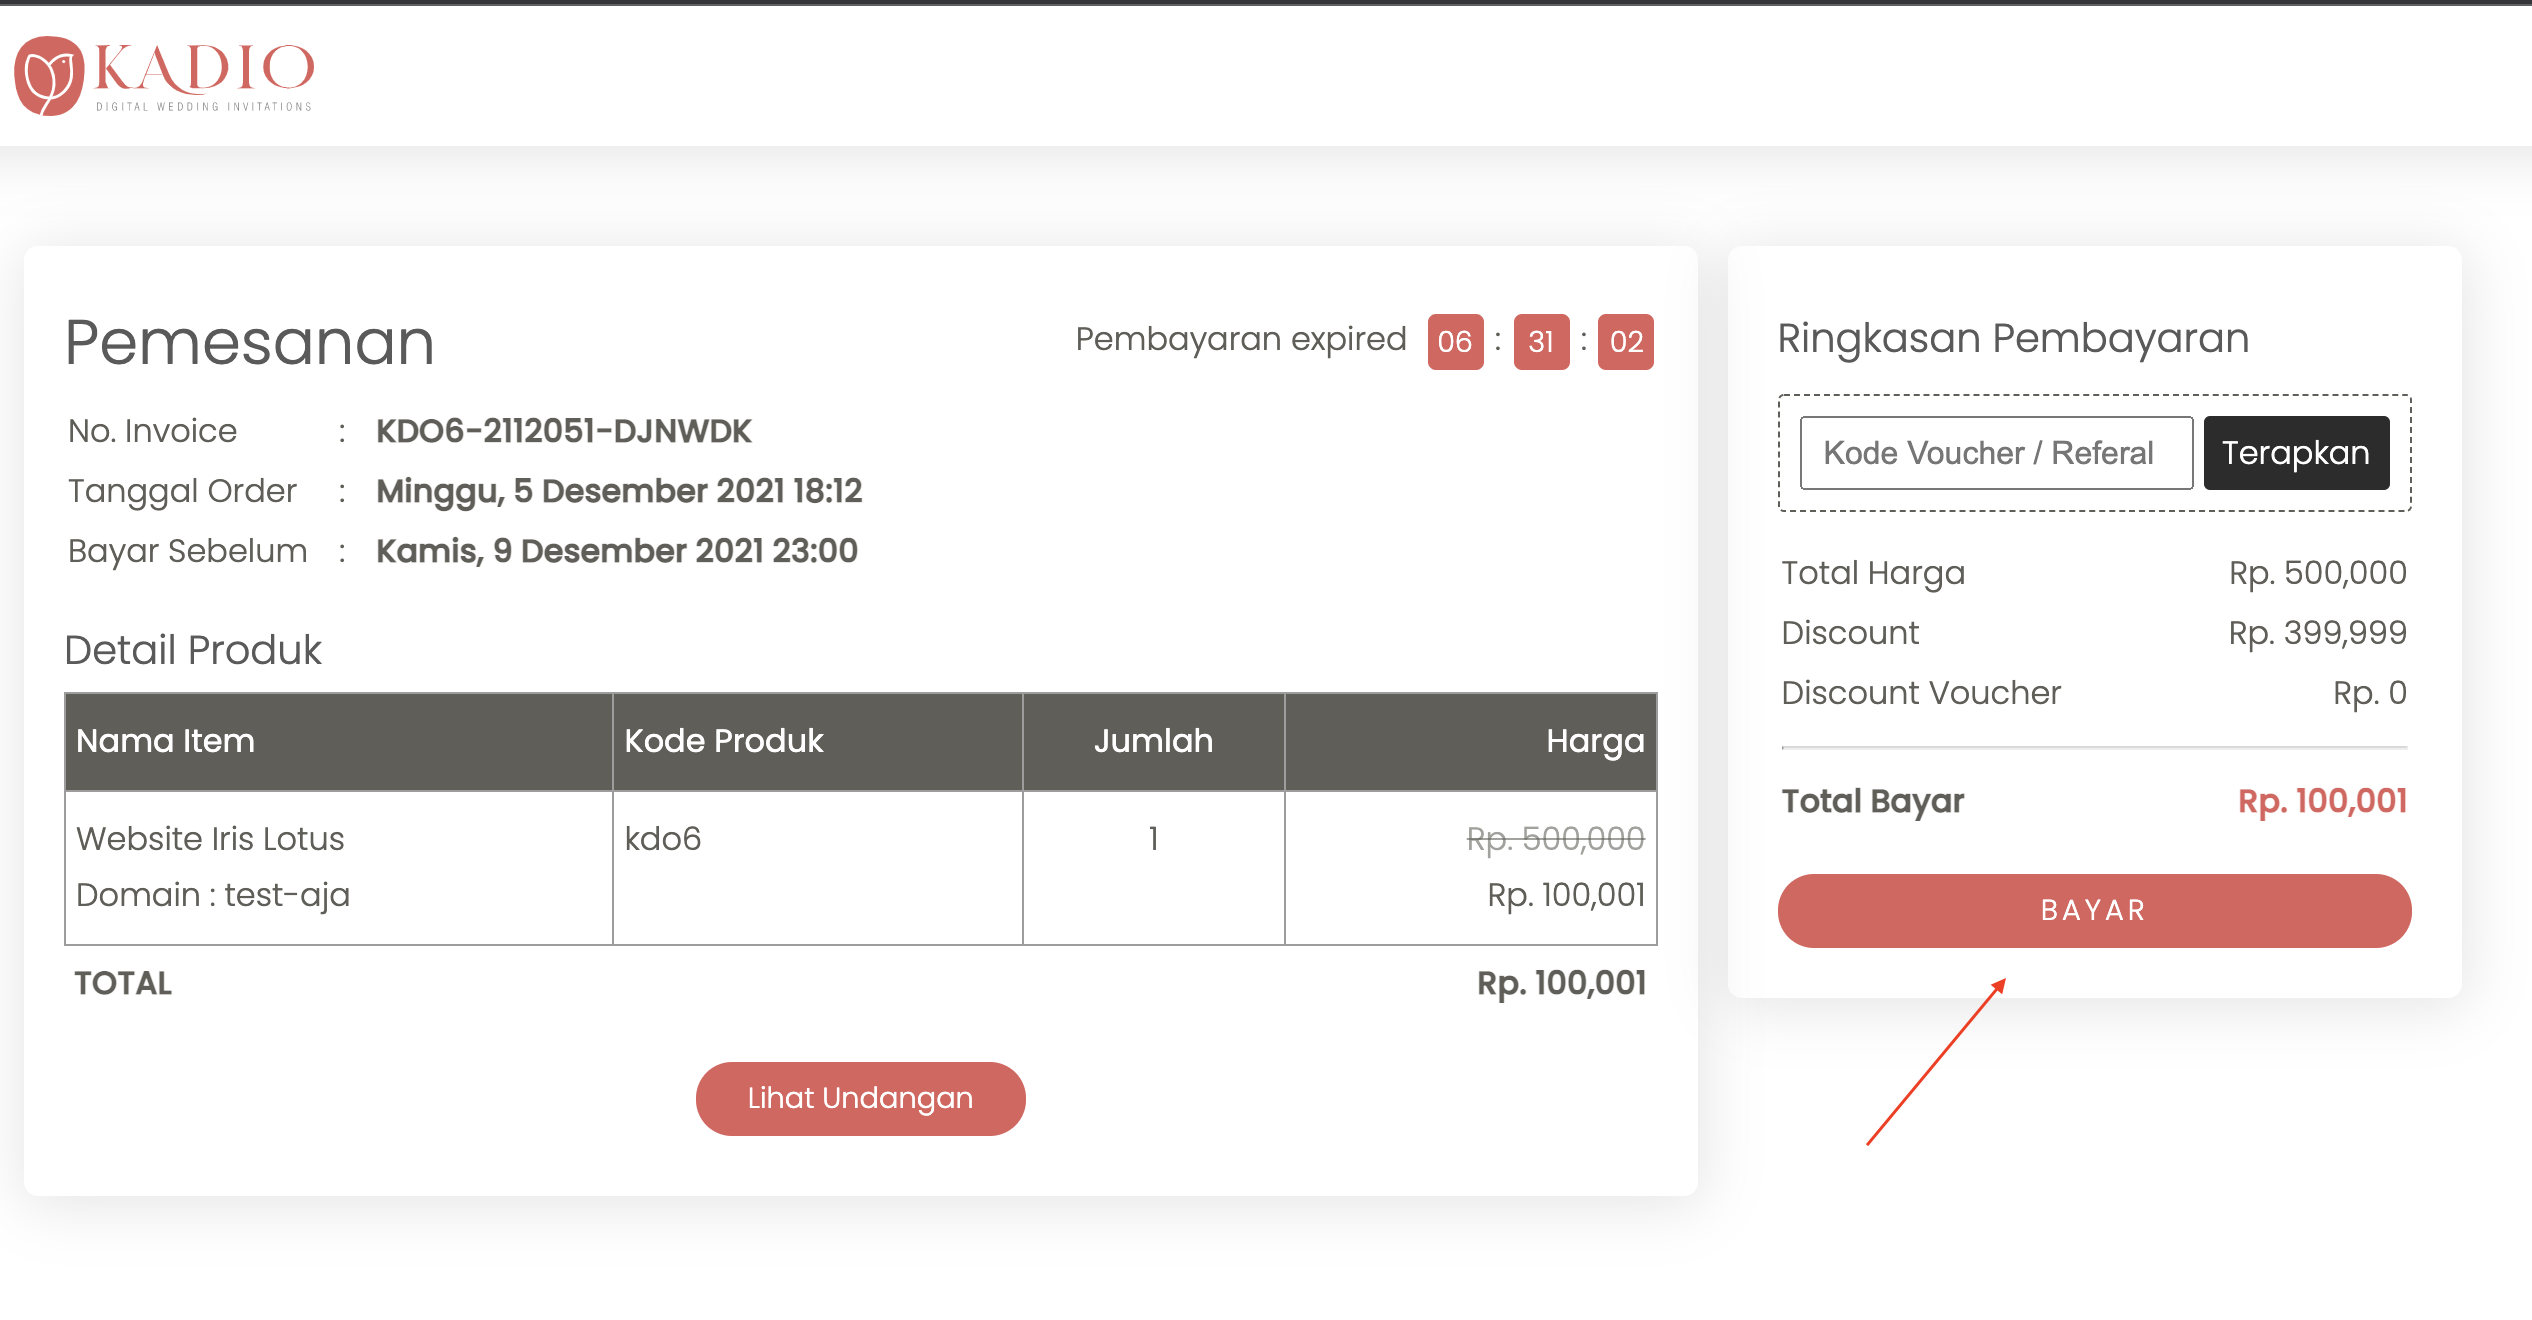2532x1320 pixels.
Task: Click the countdown minutes box showing 31
Action: pyautogui.click(x=1541, y=342)
